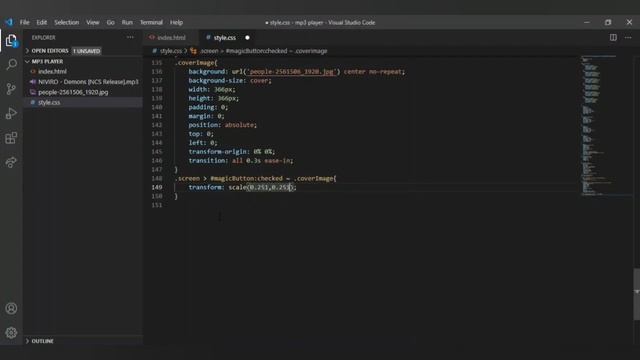This screenshot has height=360, width=640.
Task: Click the CSS icon of style.css in Explorer
Action: (33, 102)
